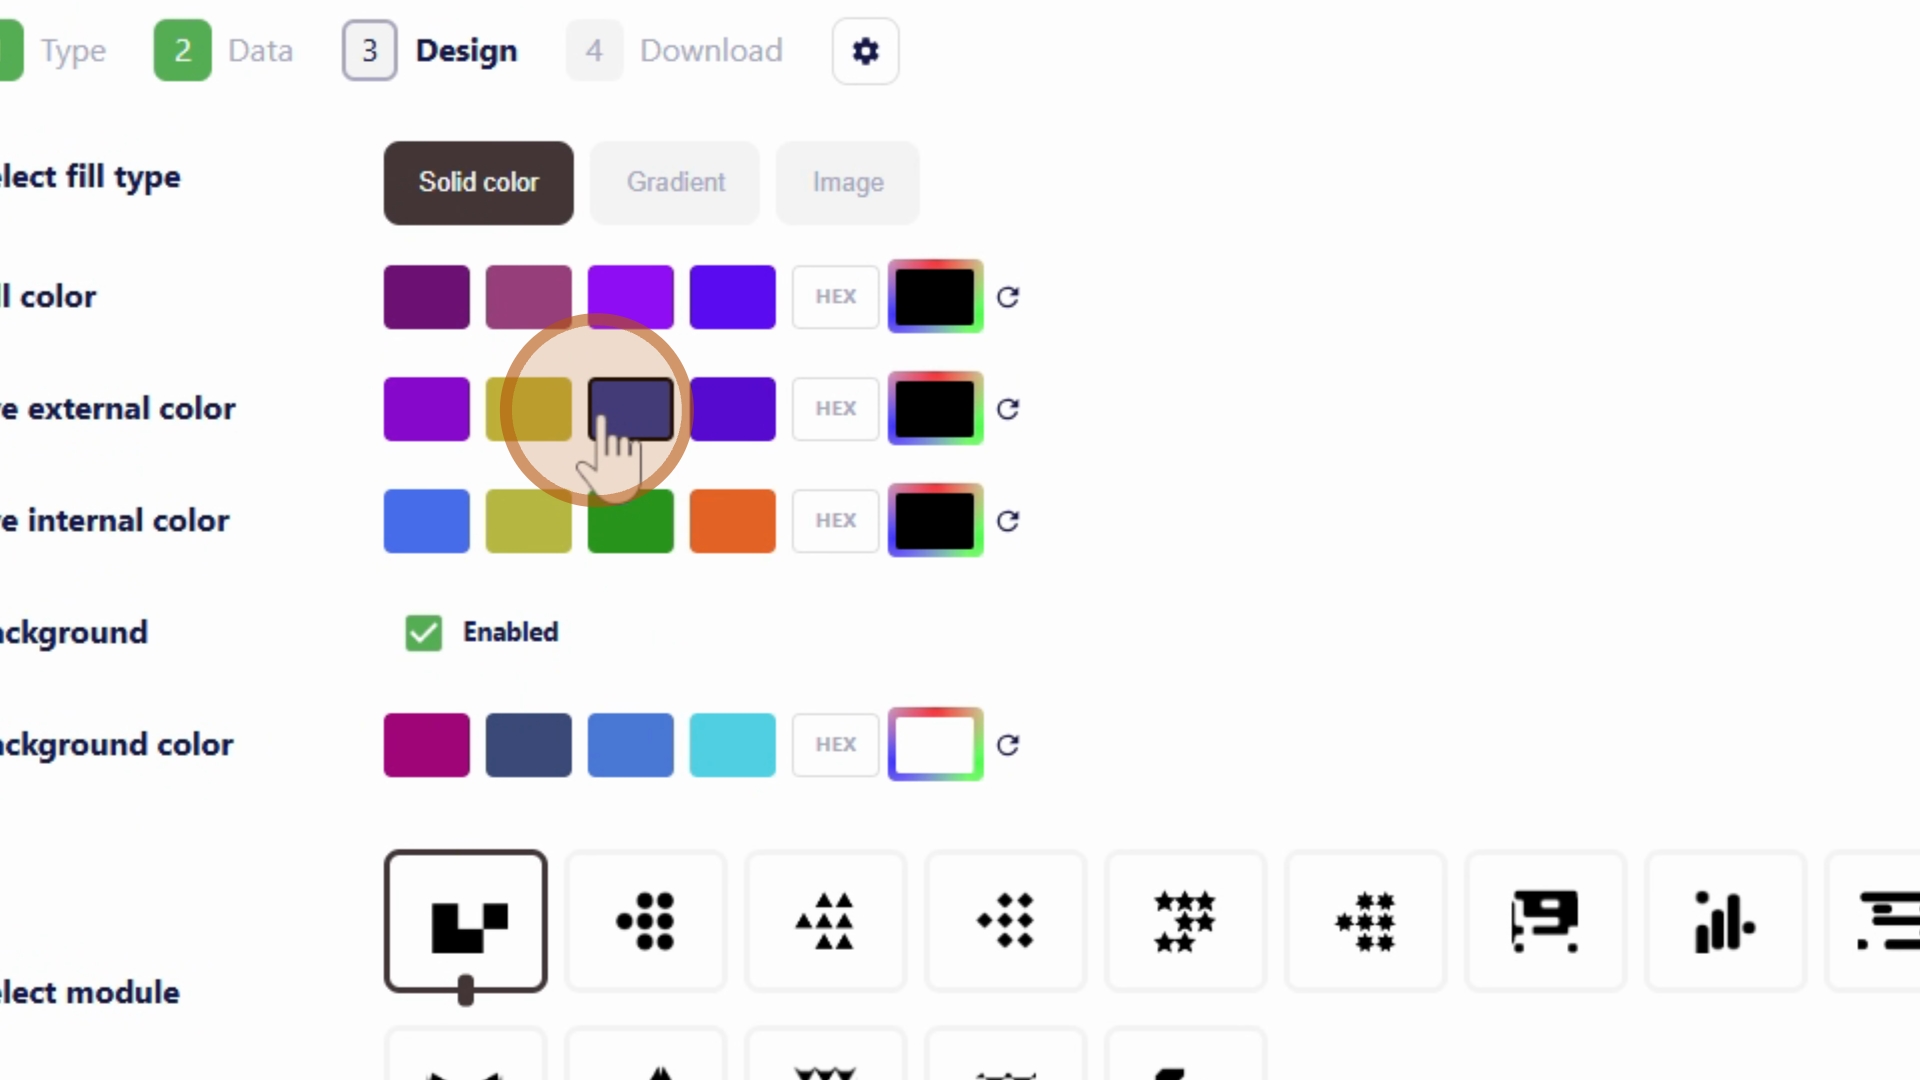Reset the eye external color row
This screenshot has height=1080, width=1920.
[1008, 409]
